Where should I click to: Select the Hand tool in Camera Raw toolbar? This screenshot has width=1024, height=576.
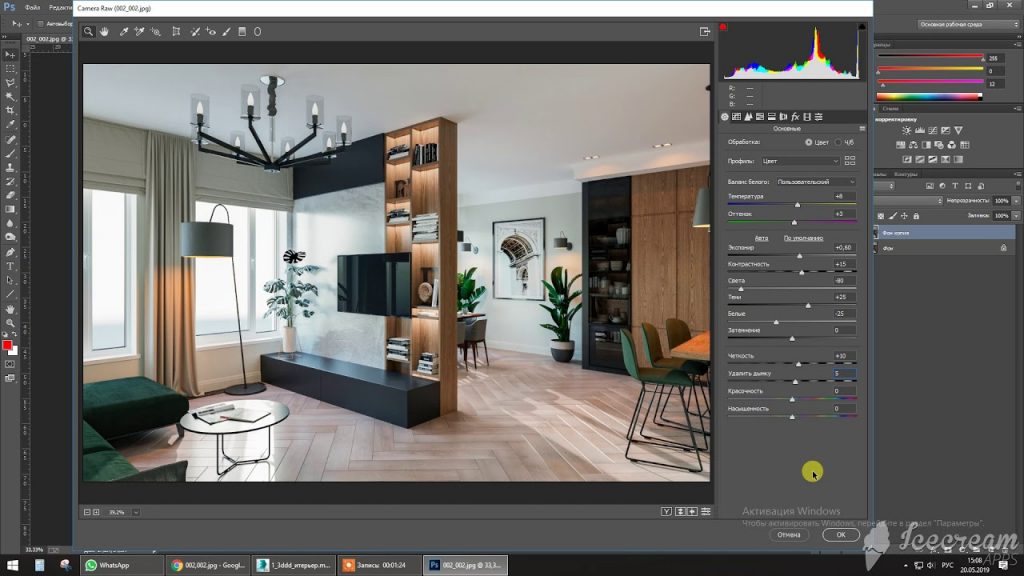pos(104,31)
